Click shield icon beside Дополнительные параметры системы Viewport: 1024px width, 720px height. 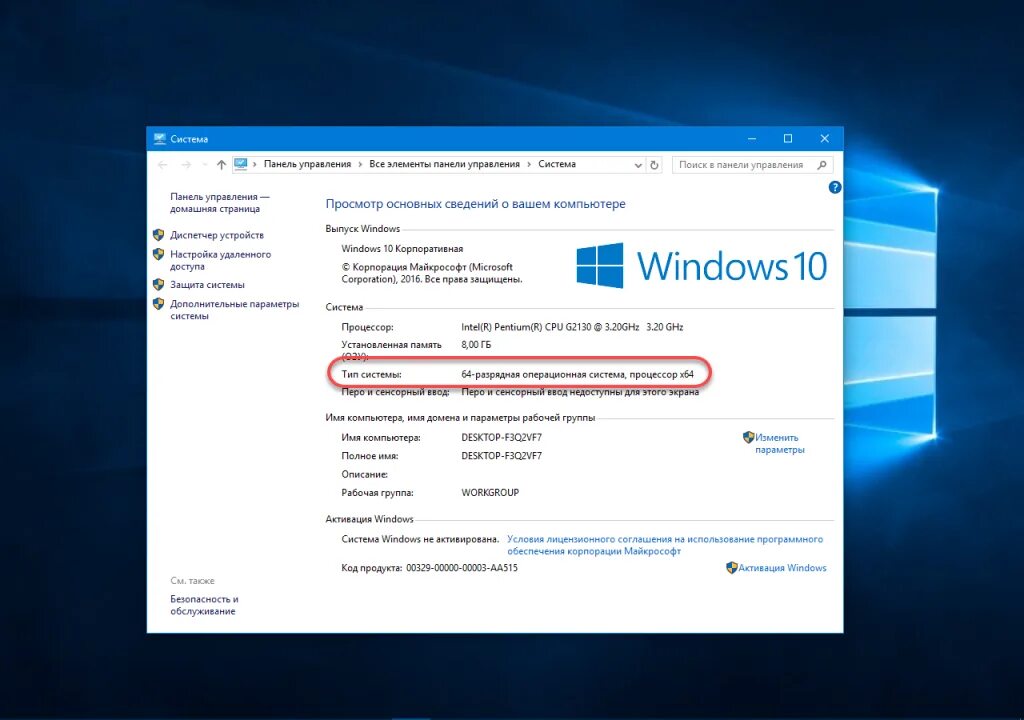tap(158, 304)
